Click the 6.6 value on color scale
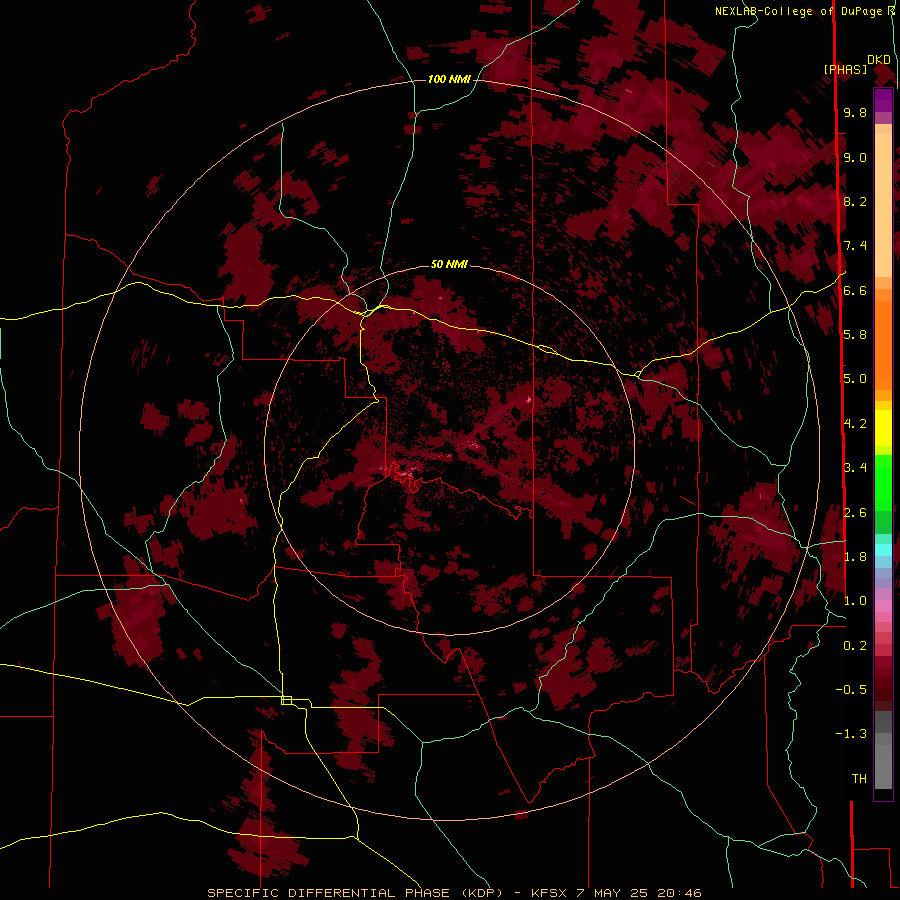The width and height of the screenshot is (900, 900). coord(855,290)
